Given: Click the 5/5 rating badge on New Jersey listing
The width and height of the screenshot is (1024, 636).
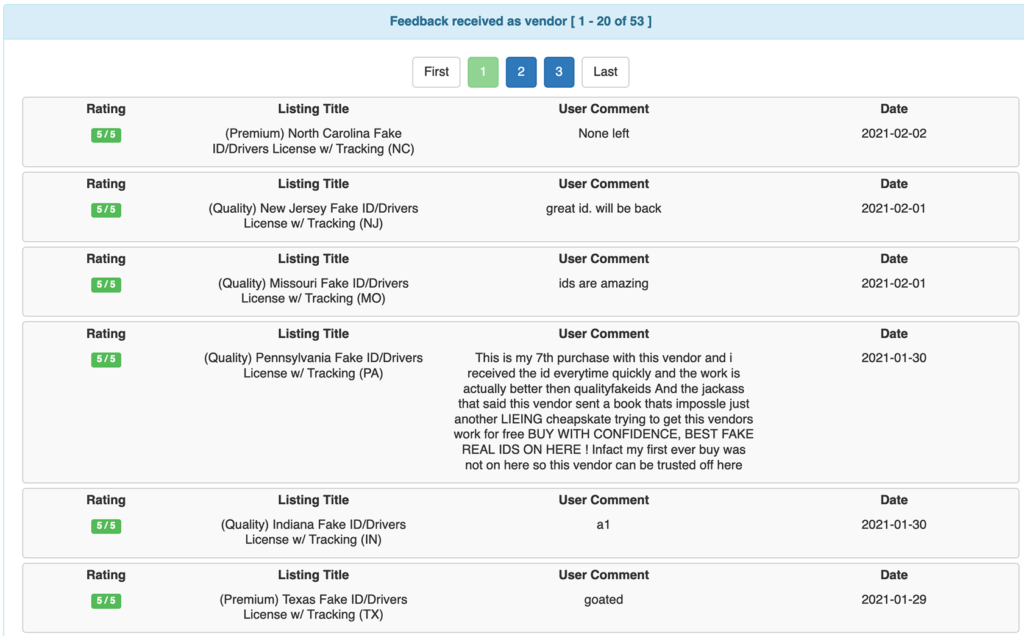Looking at the screenshot, I should coord(105,209).
